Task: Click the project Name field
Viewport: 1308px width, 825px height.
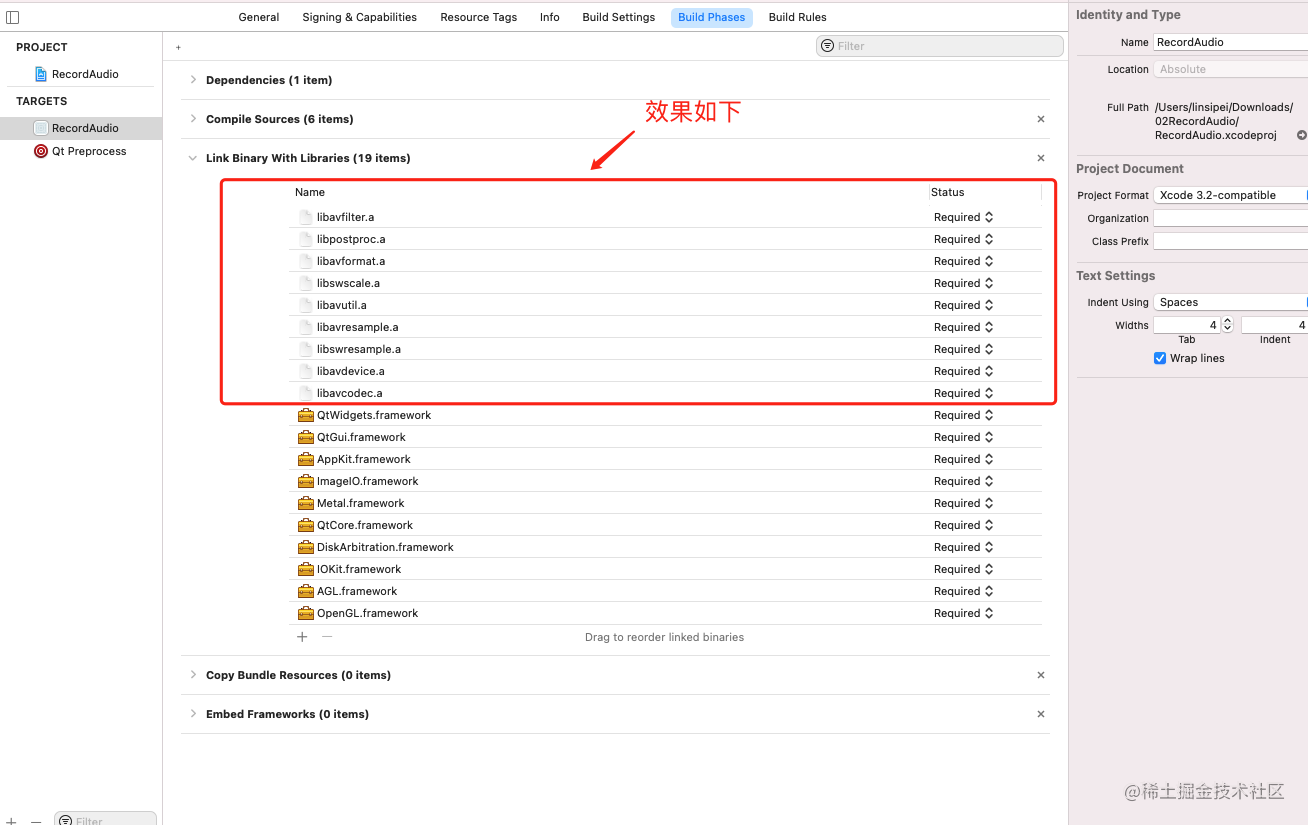Action: pos(1230,42)
